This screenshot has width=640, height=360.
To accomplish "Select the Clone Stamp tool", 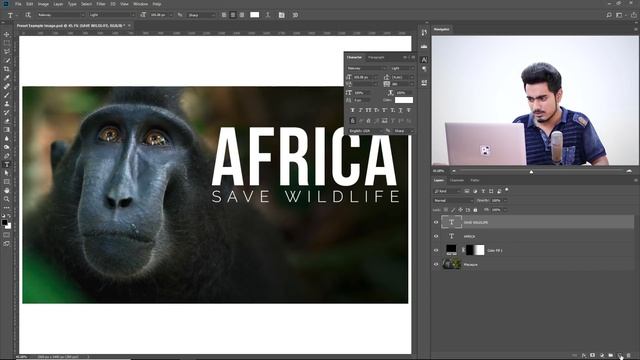I will (7, 104).
